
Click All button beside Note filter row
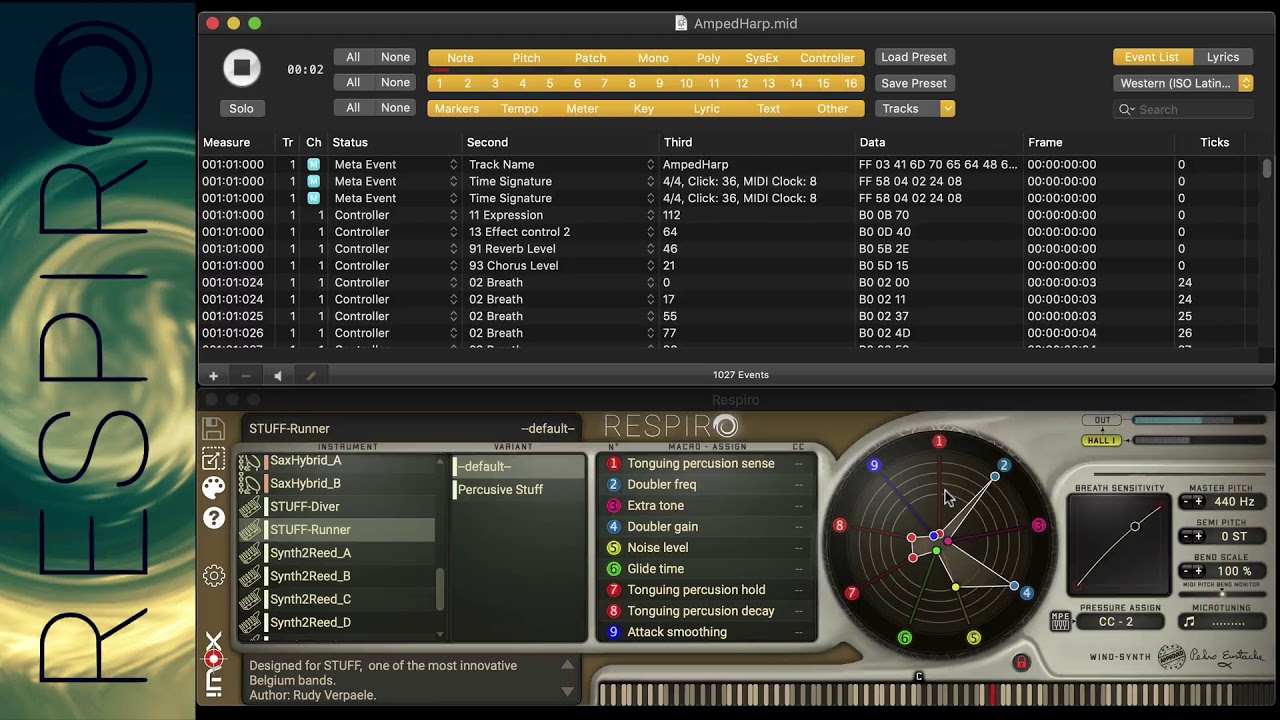pos(353,57)
